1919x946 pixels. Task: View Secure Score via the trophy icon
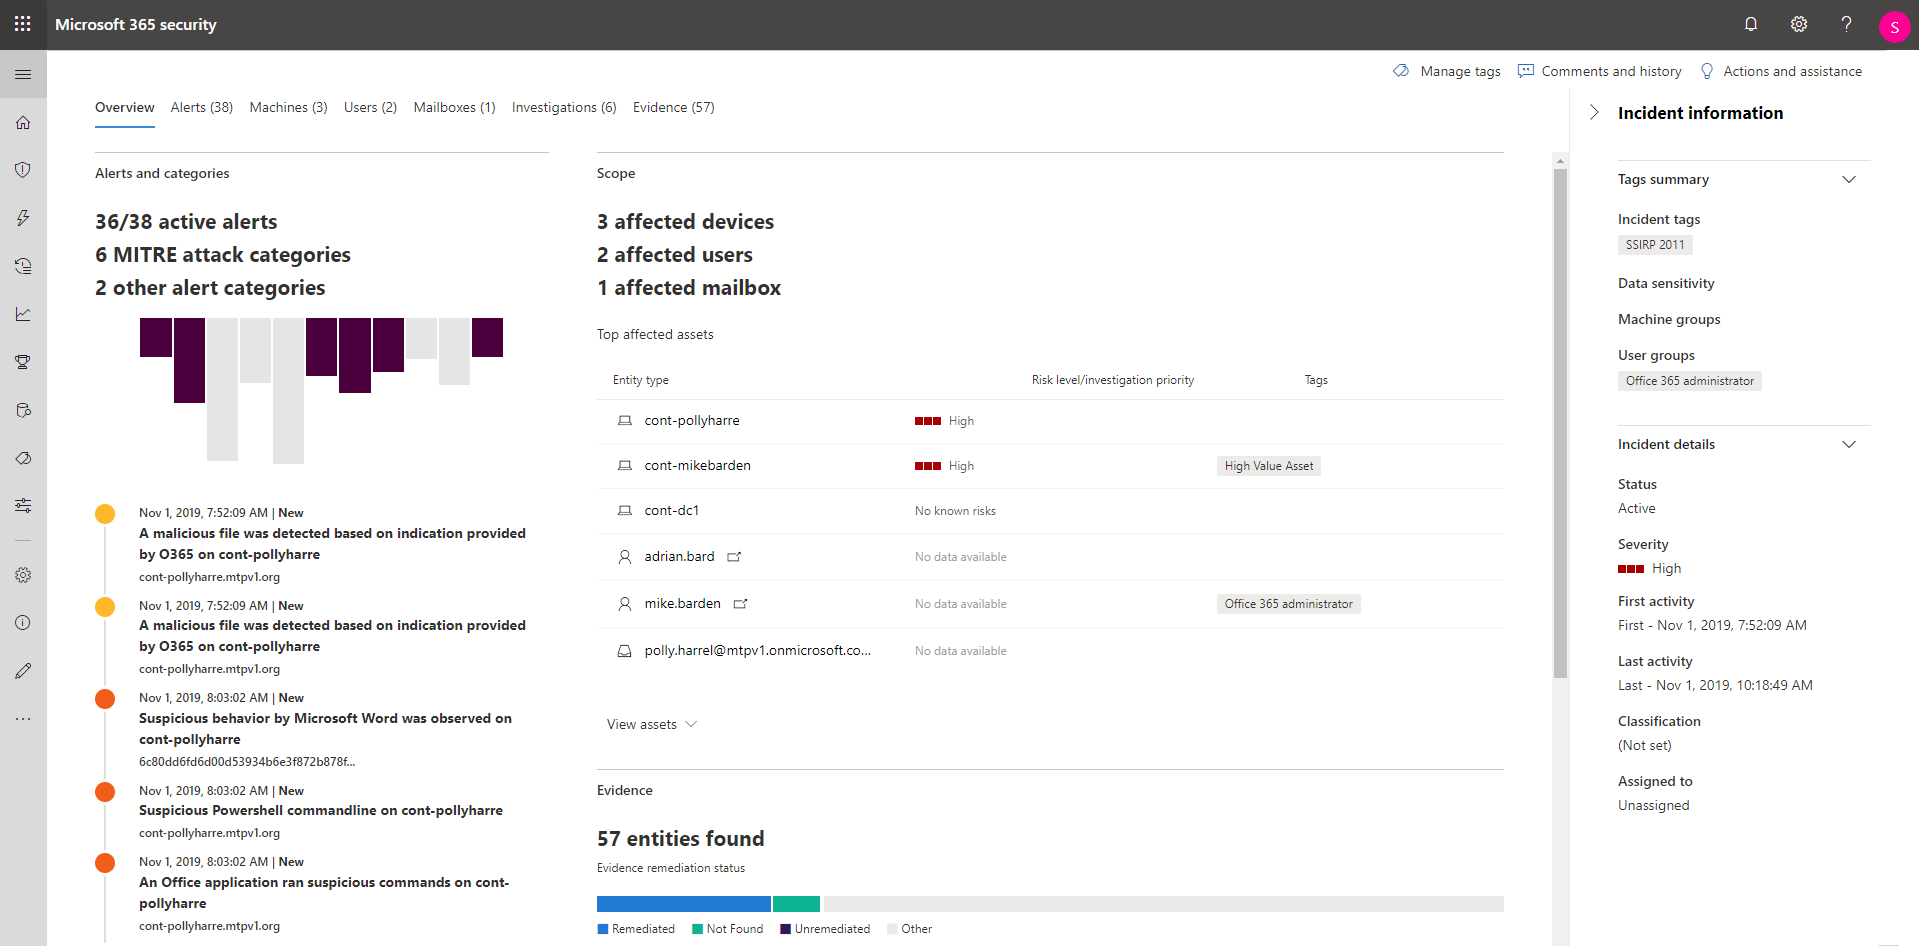click(22, 361)
